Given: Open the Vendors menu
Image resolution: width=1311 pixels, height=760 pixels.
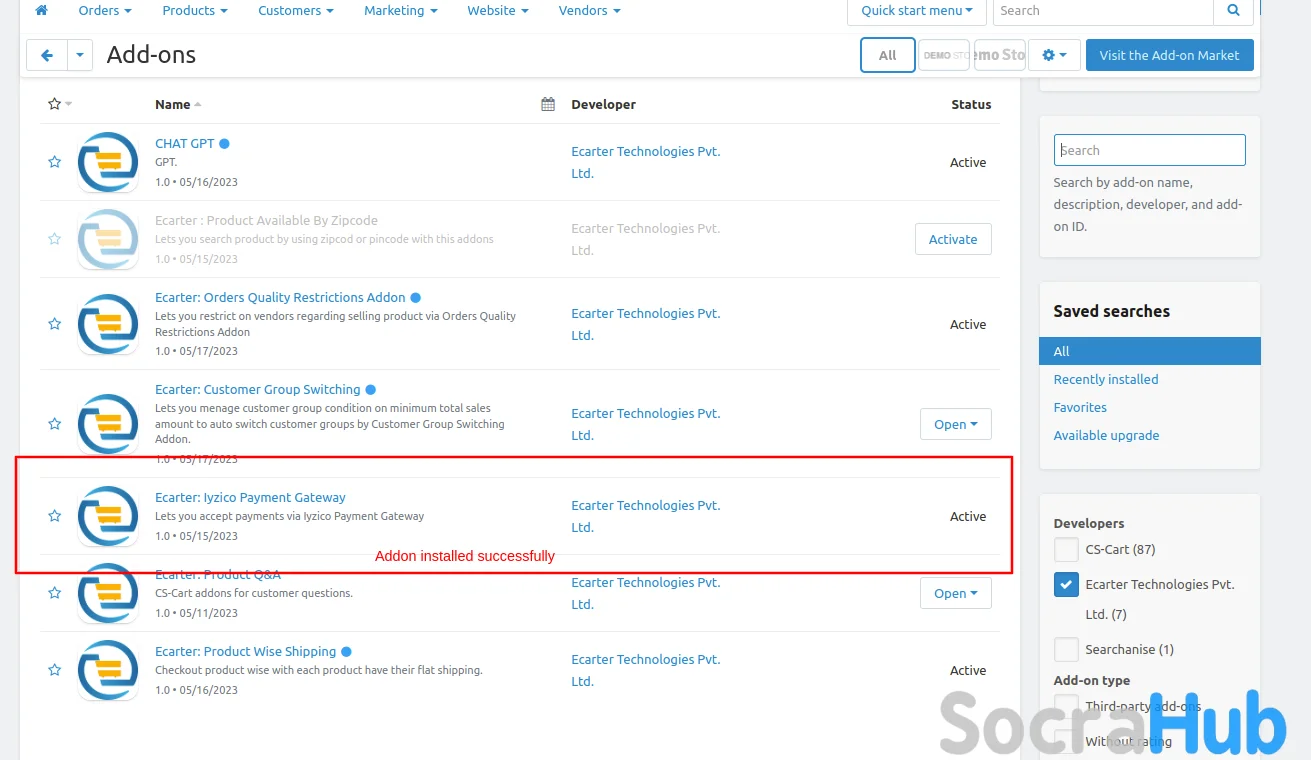Looking at the screenshot, I should pyautogui.click(x=589, y=11).
